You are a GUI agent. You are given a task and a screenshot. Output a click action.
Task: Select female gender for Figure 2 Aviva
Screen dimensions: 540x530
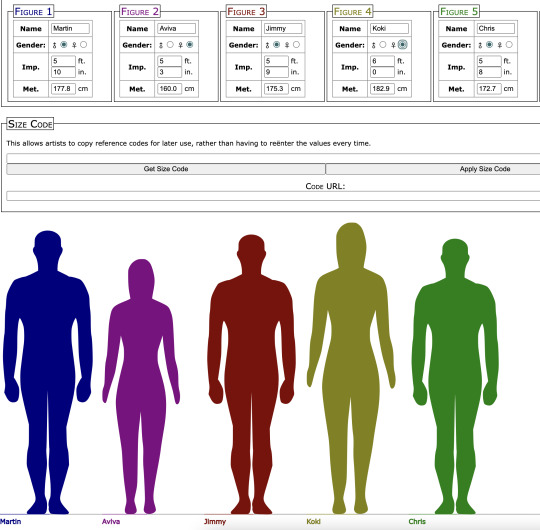[190, 45]
